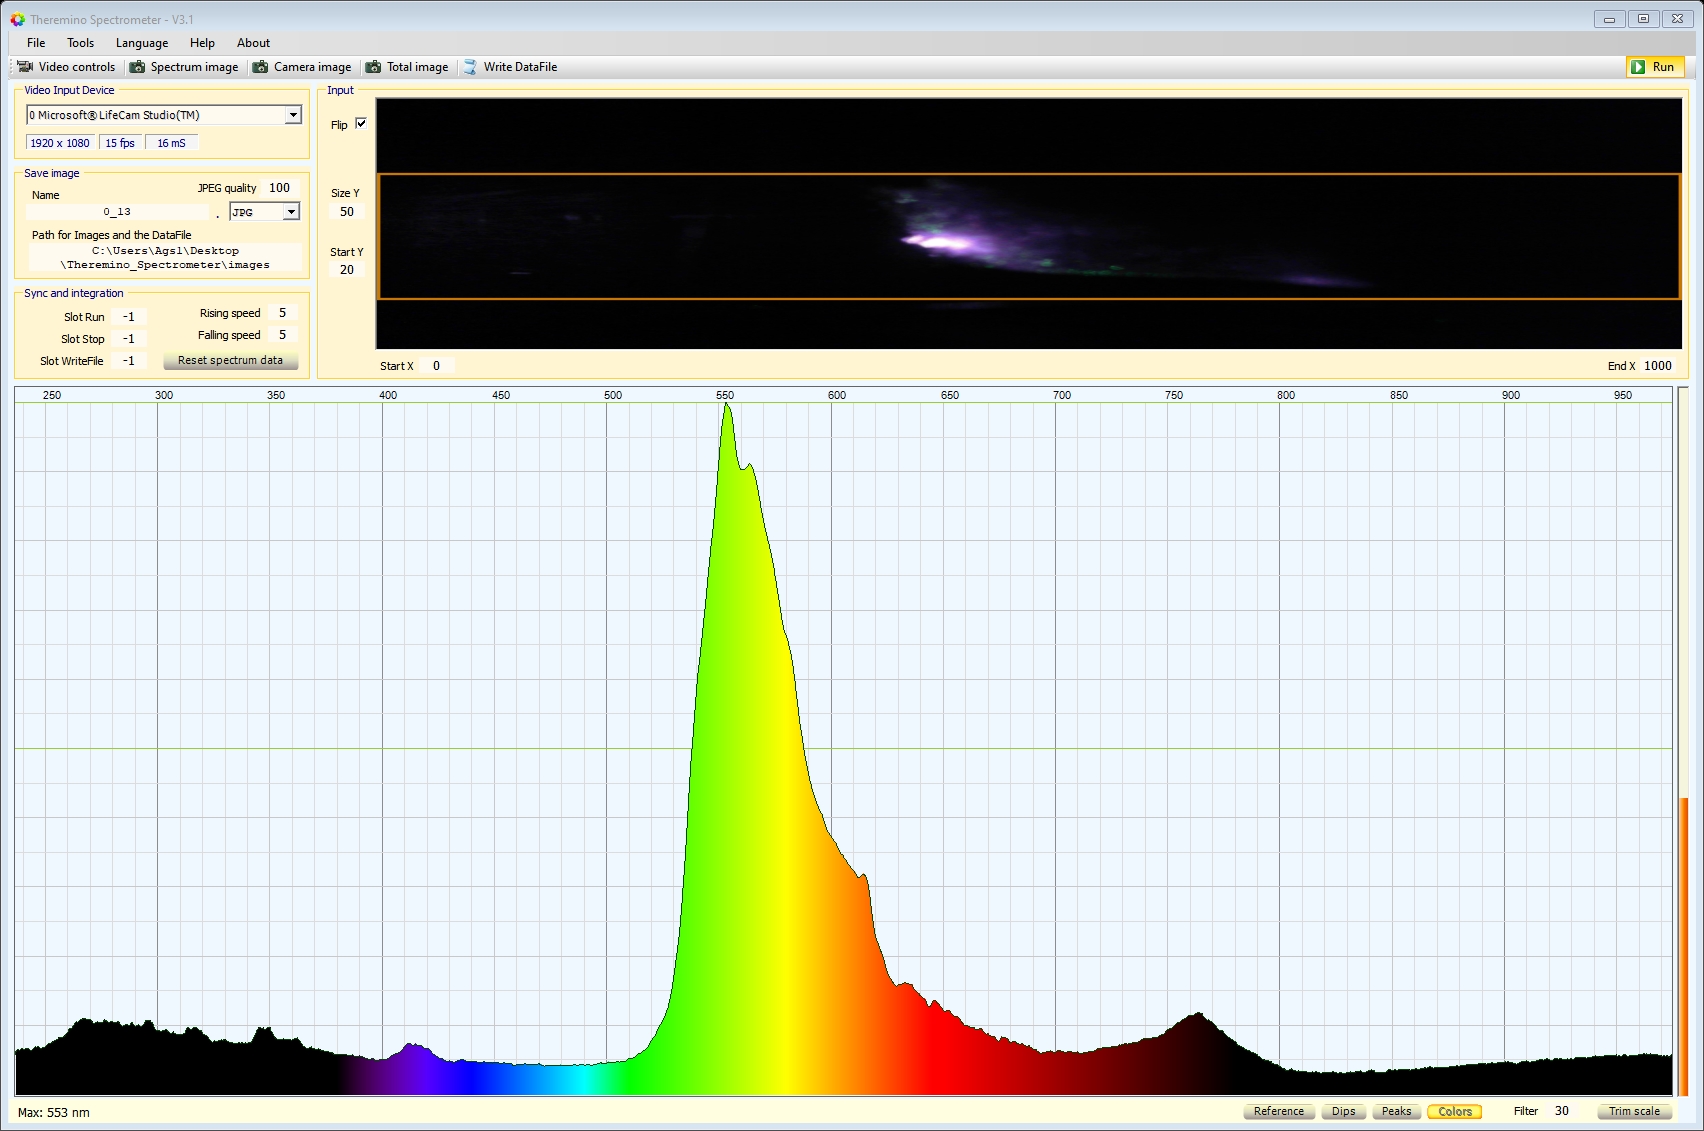Viewport: 1704px width, 1131px height.
Task: Uncheck the Flip checkbox
Action: 361,124
